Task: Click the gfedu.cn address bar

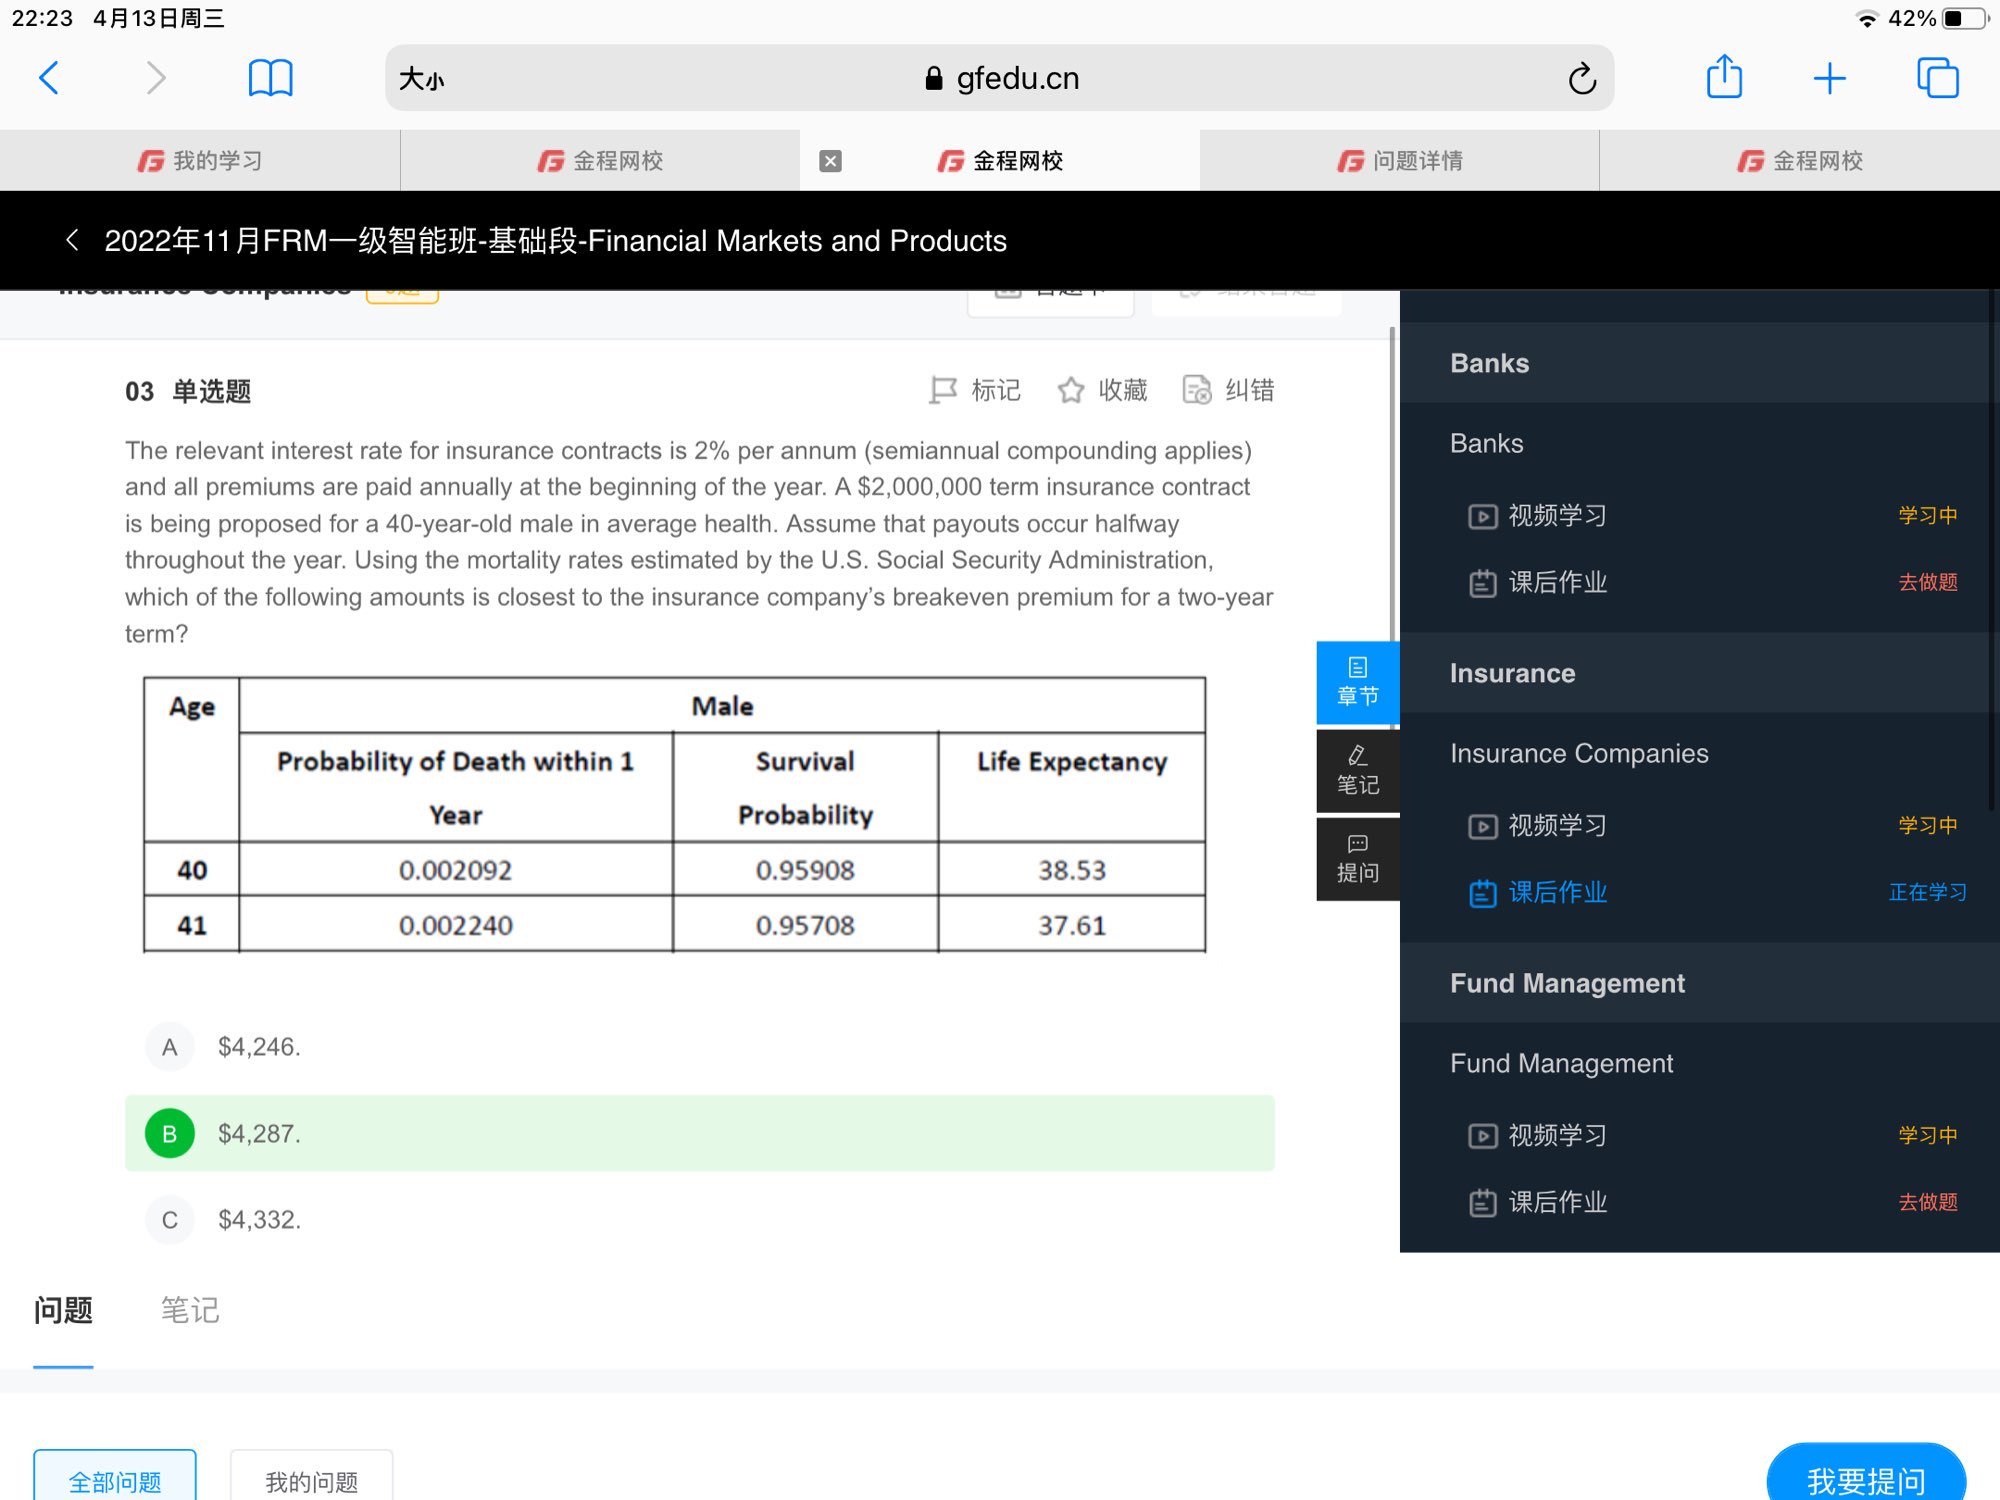Action: (1000, 78)
